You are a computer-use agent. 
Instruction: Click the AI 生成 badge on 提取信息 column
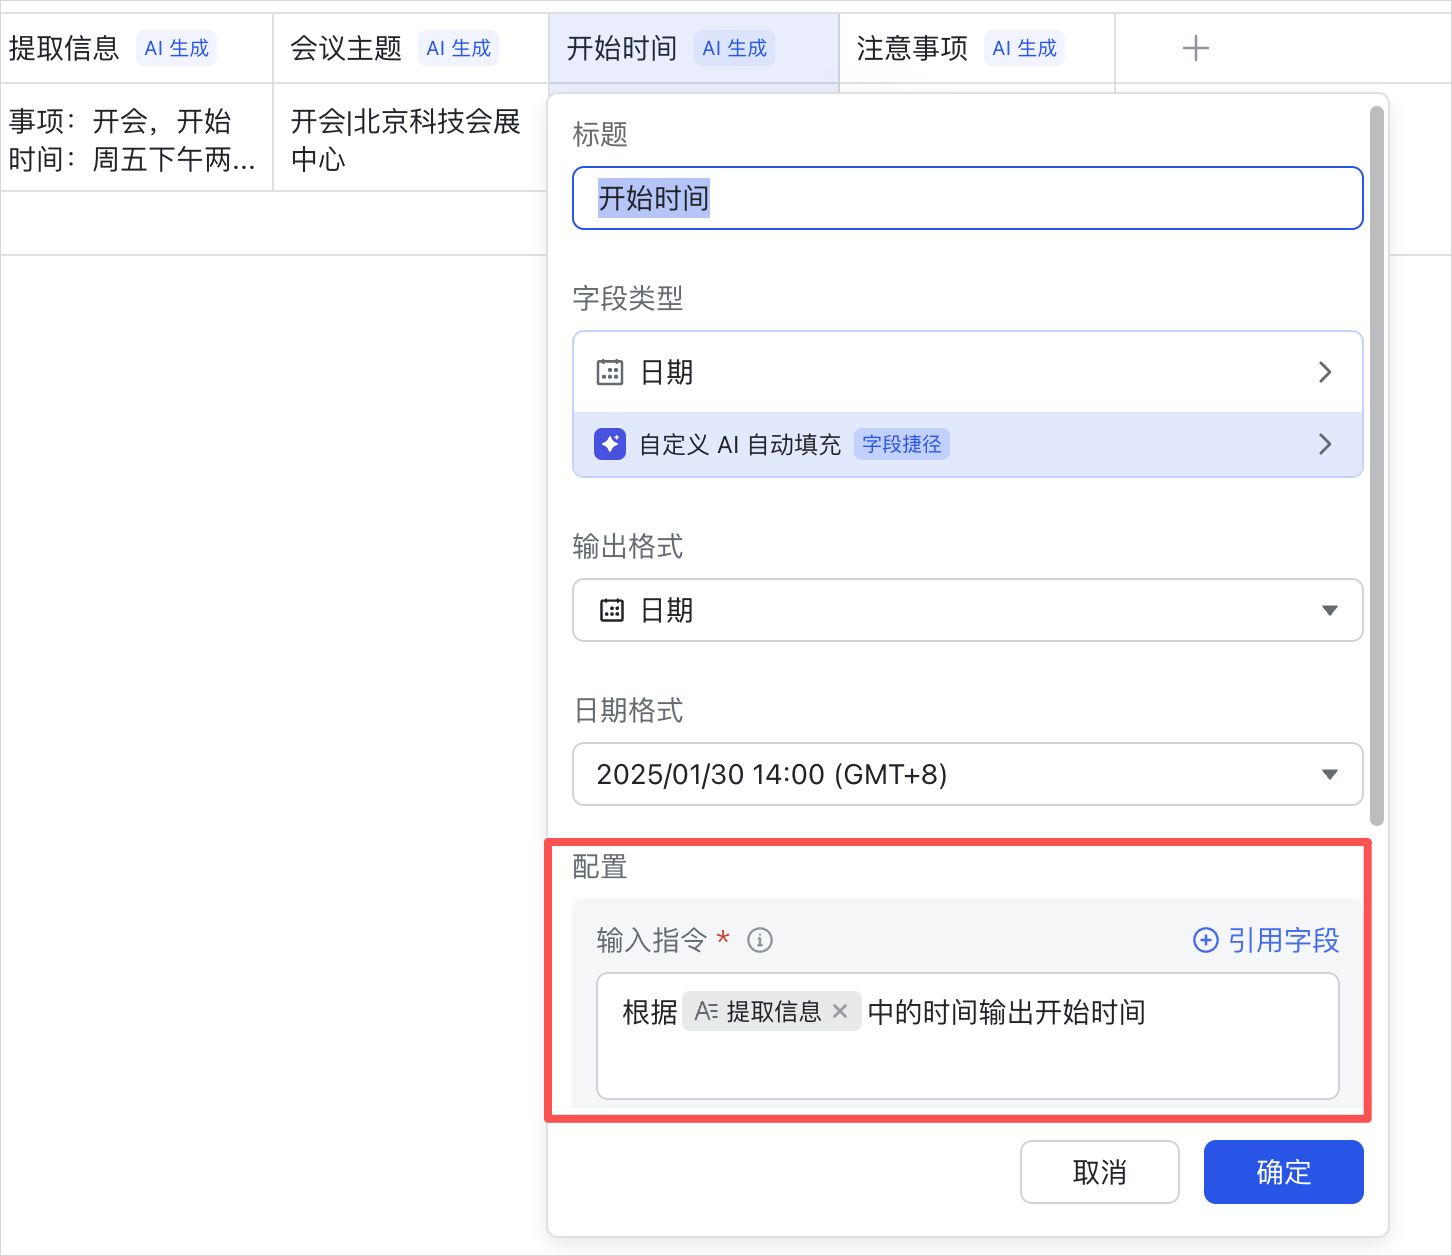point(176,48)
